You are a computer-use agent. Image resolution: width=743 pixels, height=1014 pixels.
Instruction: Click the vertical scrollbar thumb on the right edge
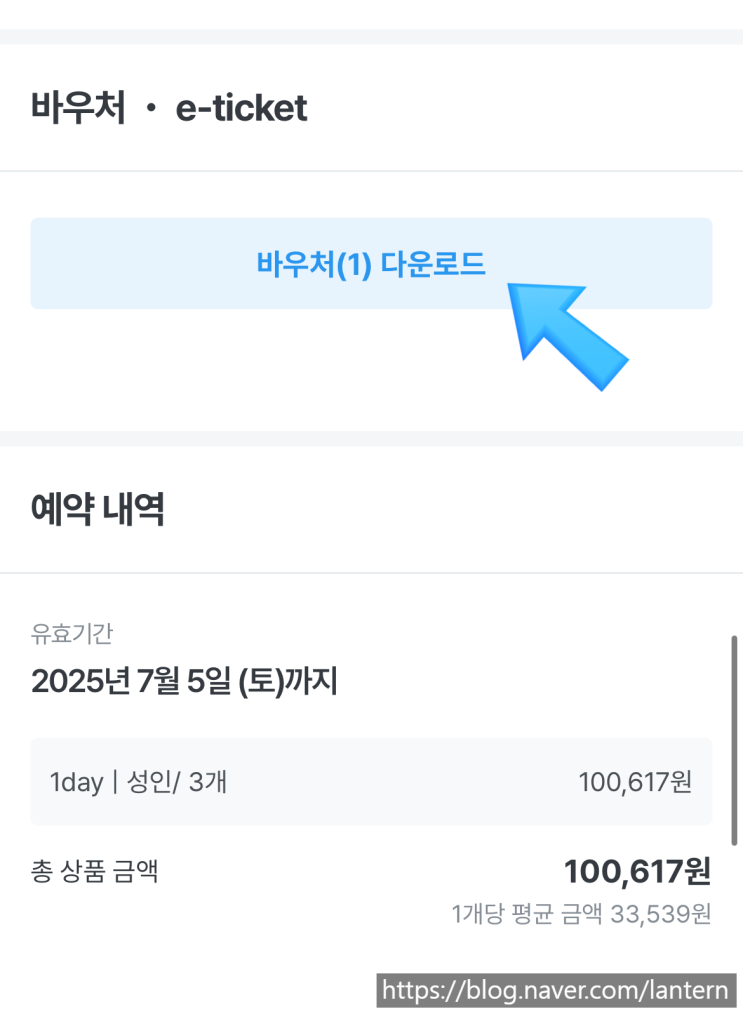click(735, 740)
